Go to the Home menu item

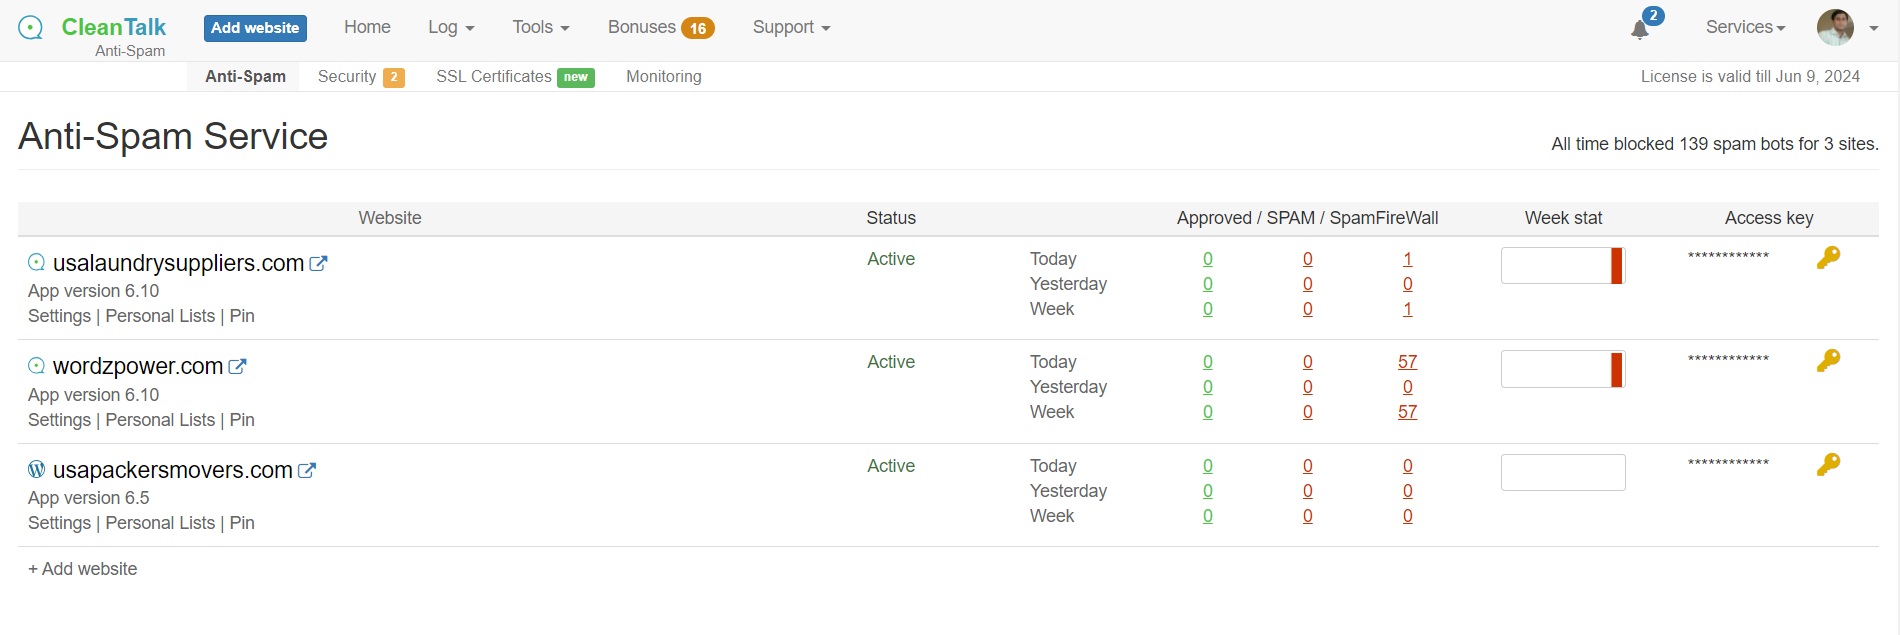[x=367, y=27]
